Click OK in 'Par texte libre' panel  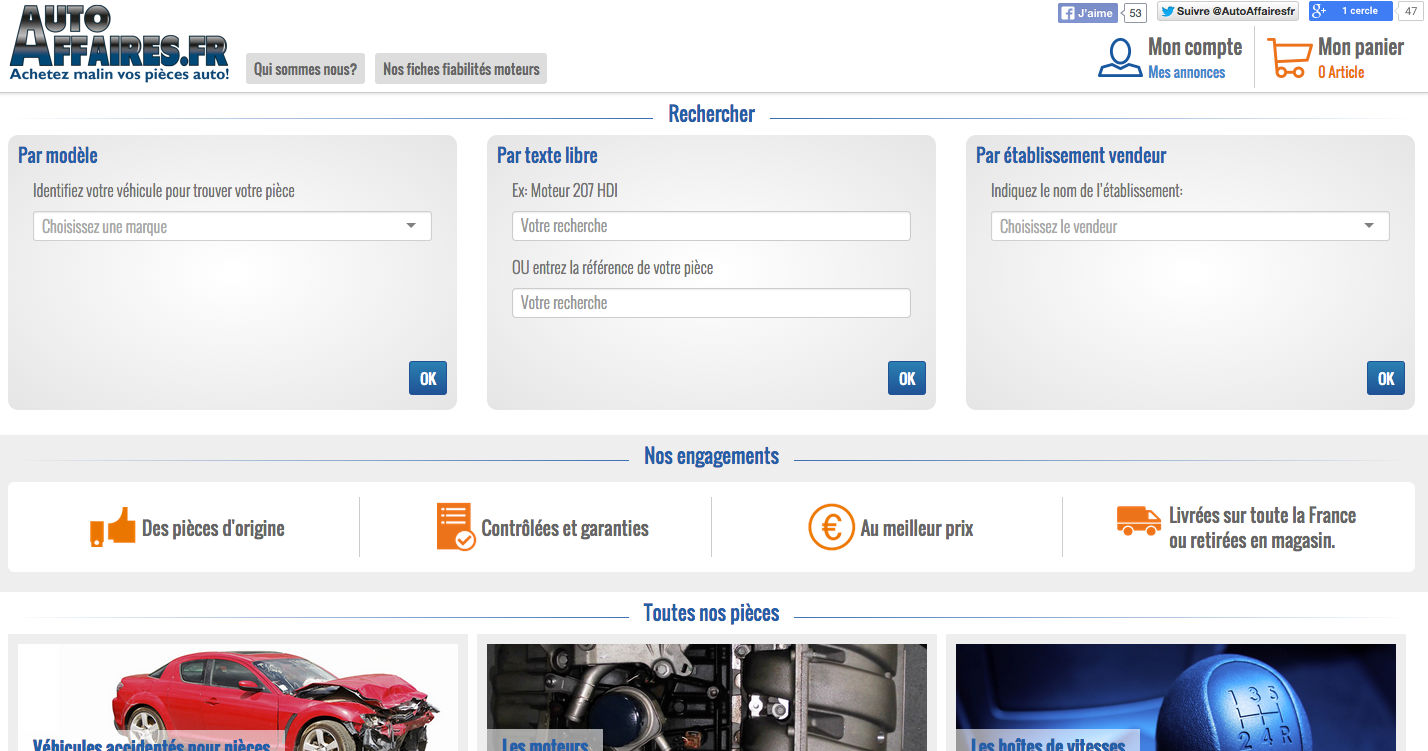(x=907, y=378)
